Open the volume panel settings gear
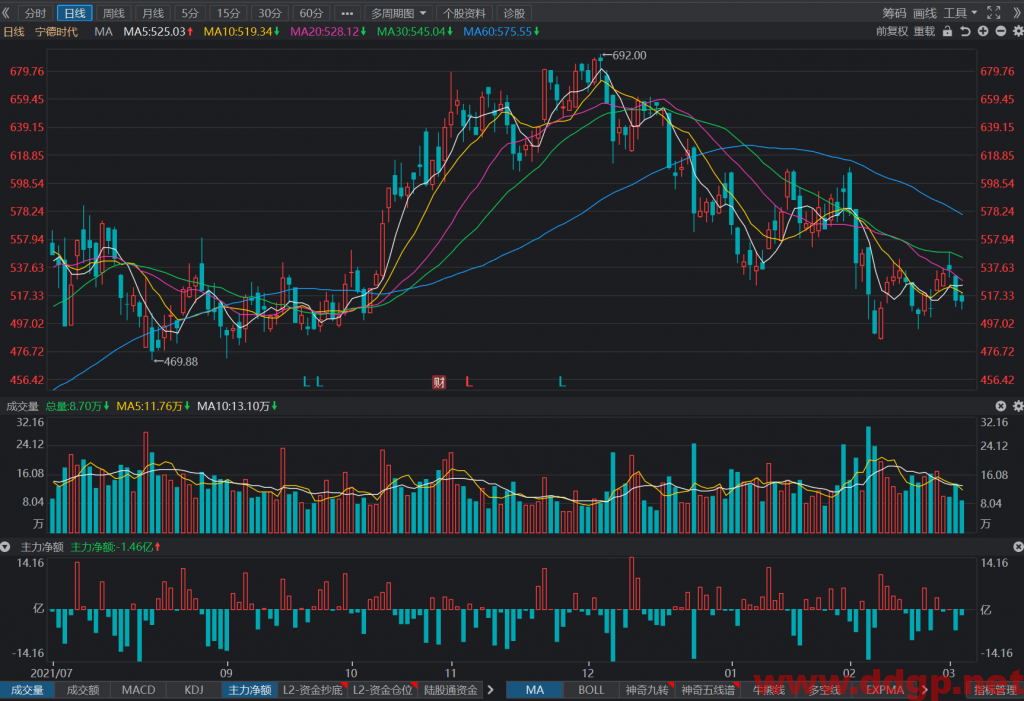The height and width of the screenshot is (701, 1024). pos(1017,406)
